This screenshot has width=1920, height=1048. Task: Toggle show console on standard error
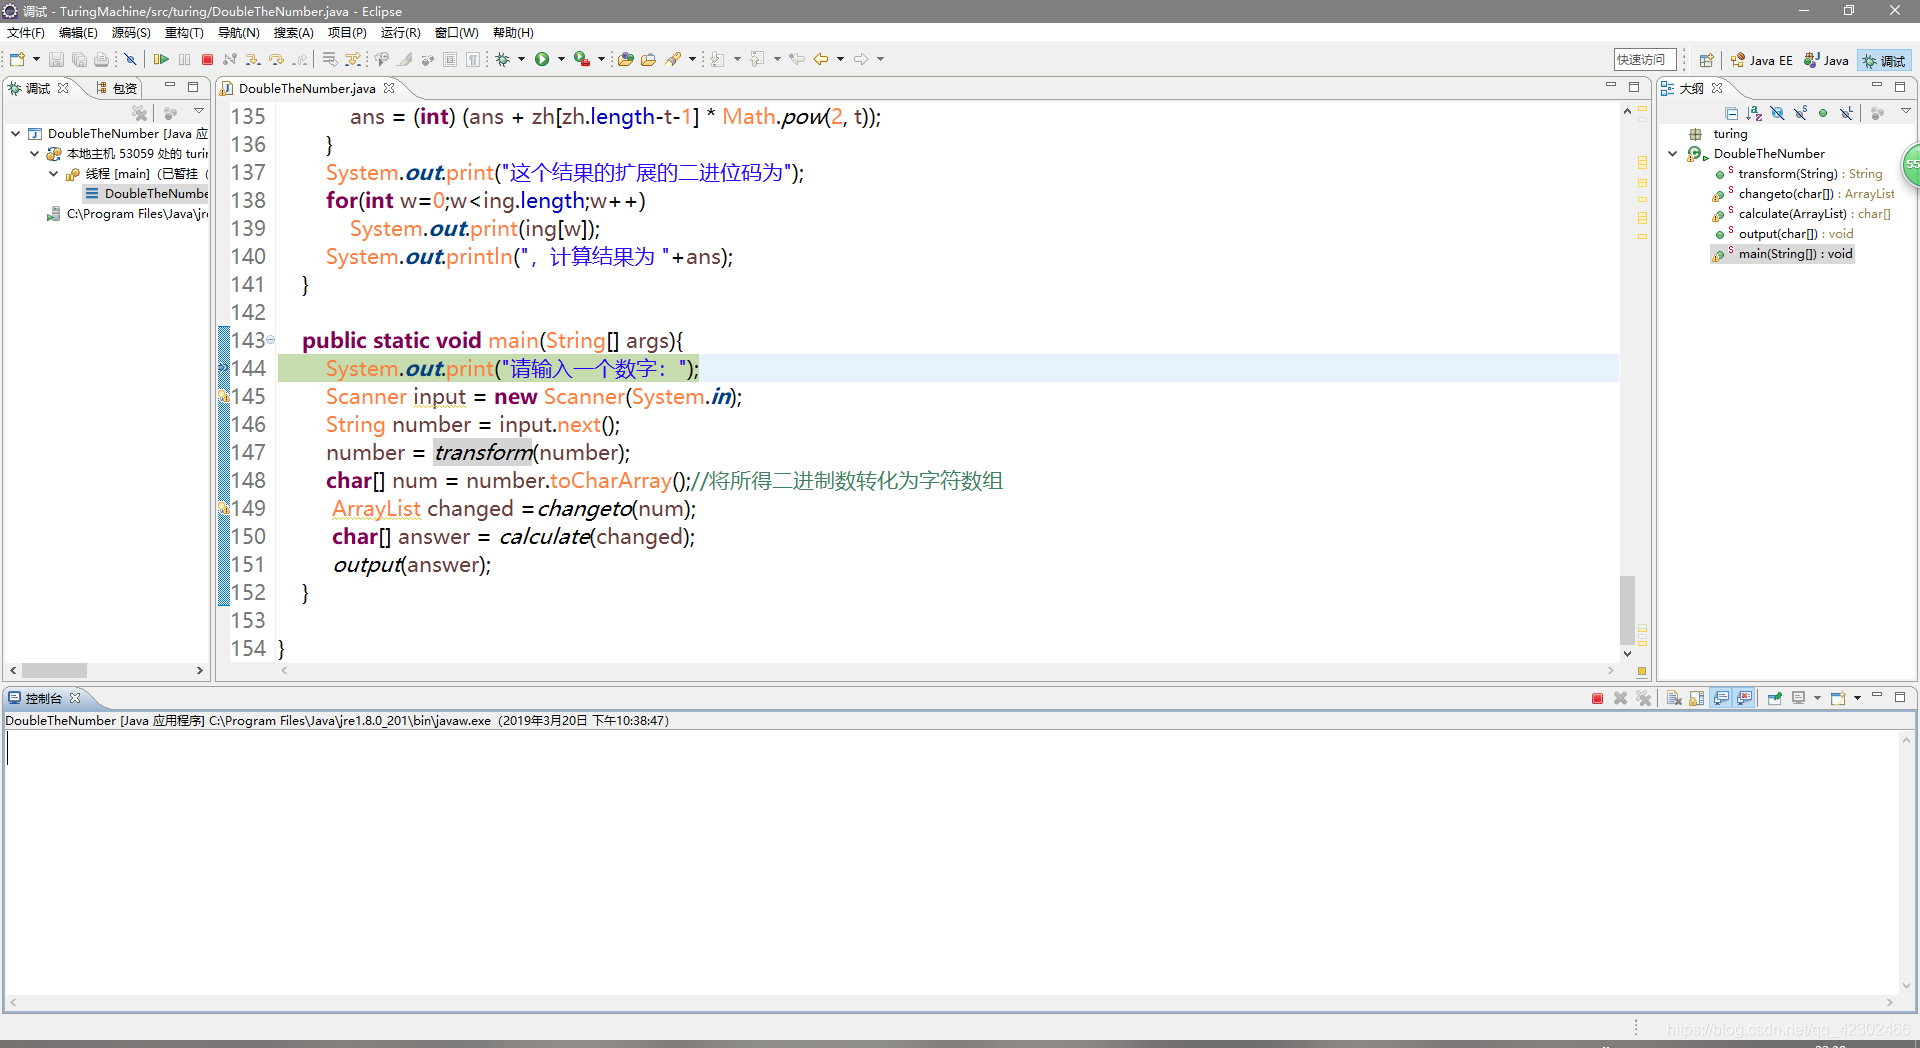click(x=1744, y=698)
